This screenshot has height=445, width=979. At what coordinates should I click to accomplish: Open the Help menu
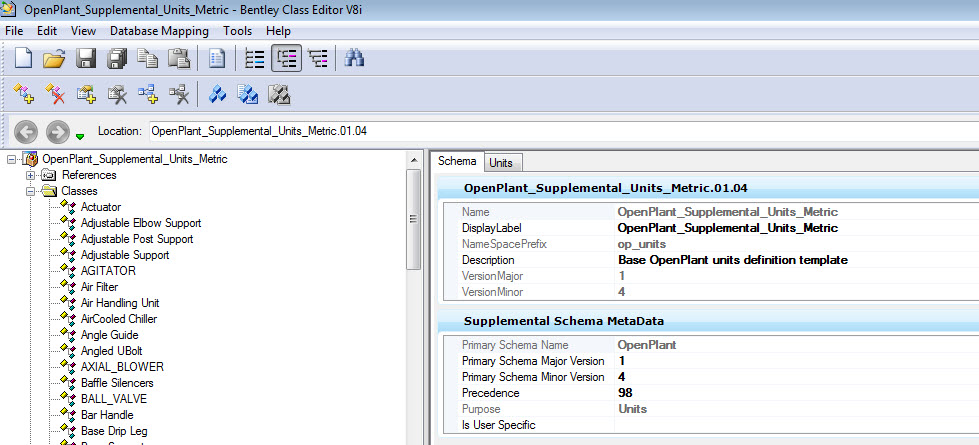point(278,31)
